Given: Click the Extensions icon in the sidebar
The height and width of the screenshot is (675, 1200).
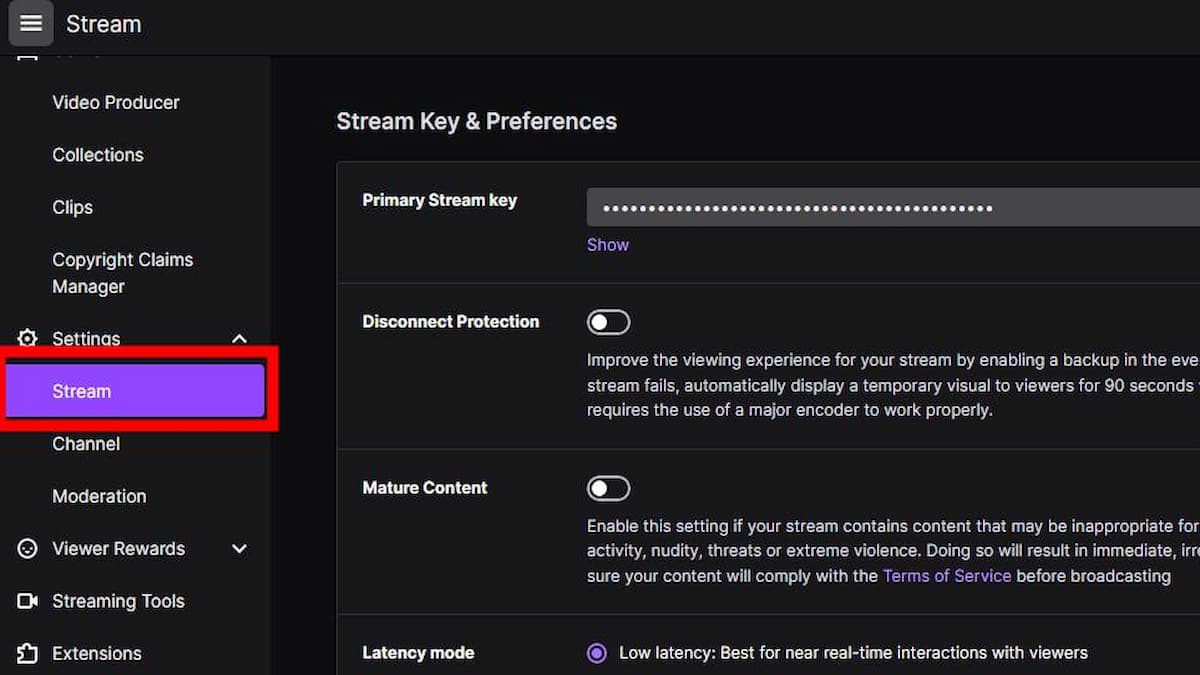Looking at the screenshot, I should [27, 653].
